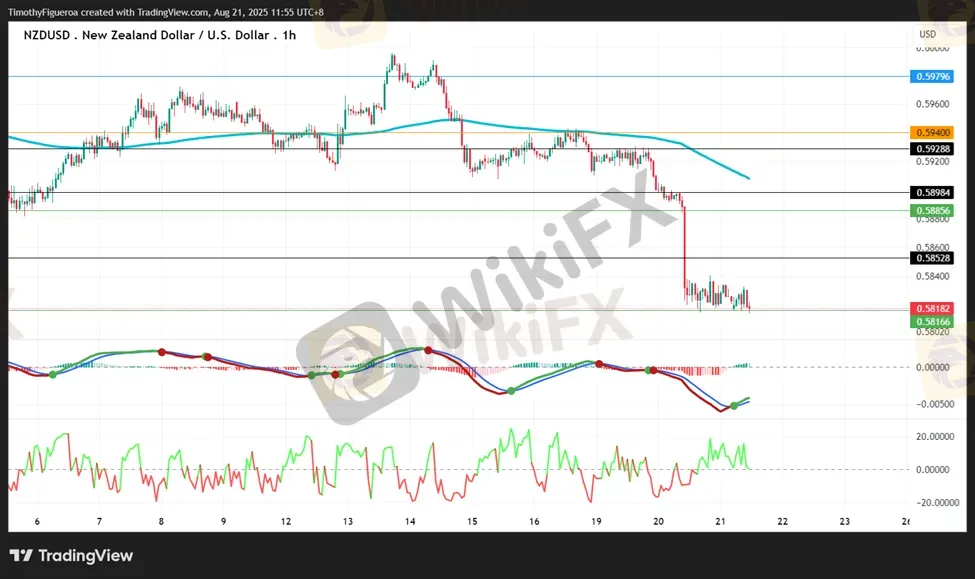Click date 8 on the time axis

point(161,521)
